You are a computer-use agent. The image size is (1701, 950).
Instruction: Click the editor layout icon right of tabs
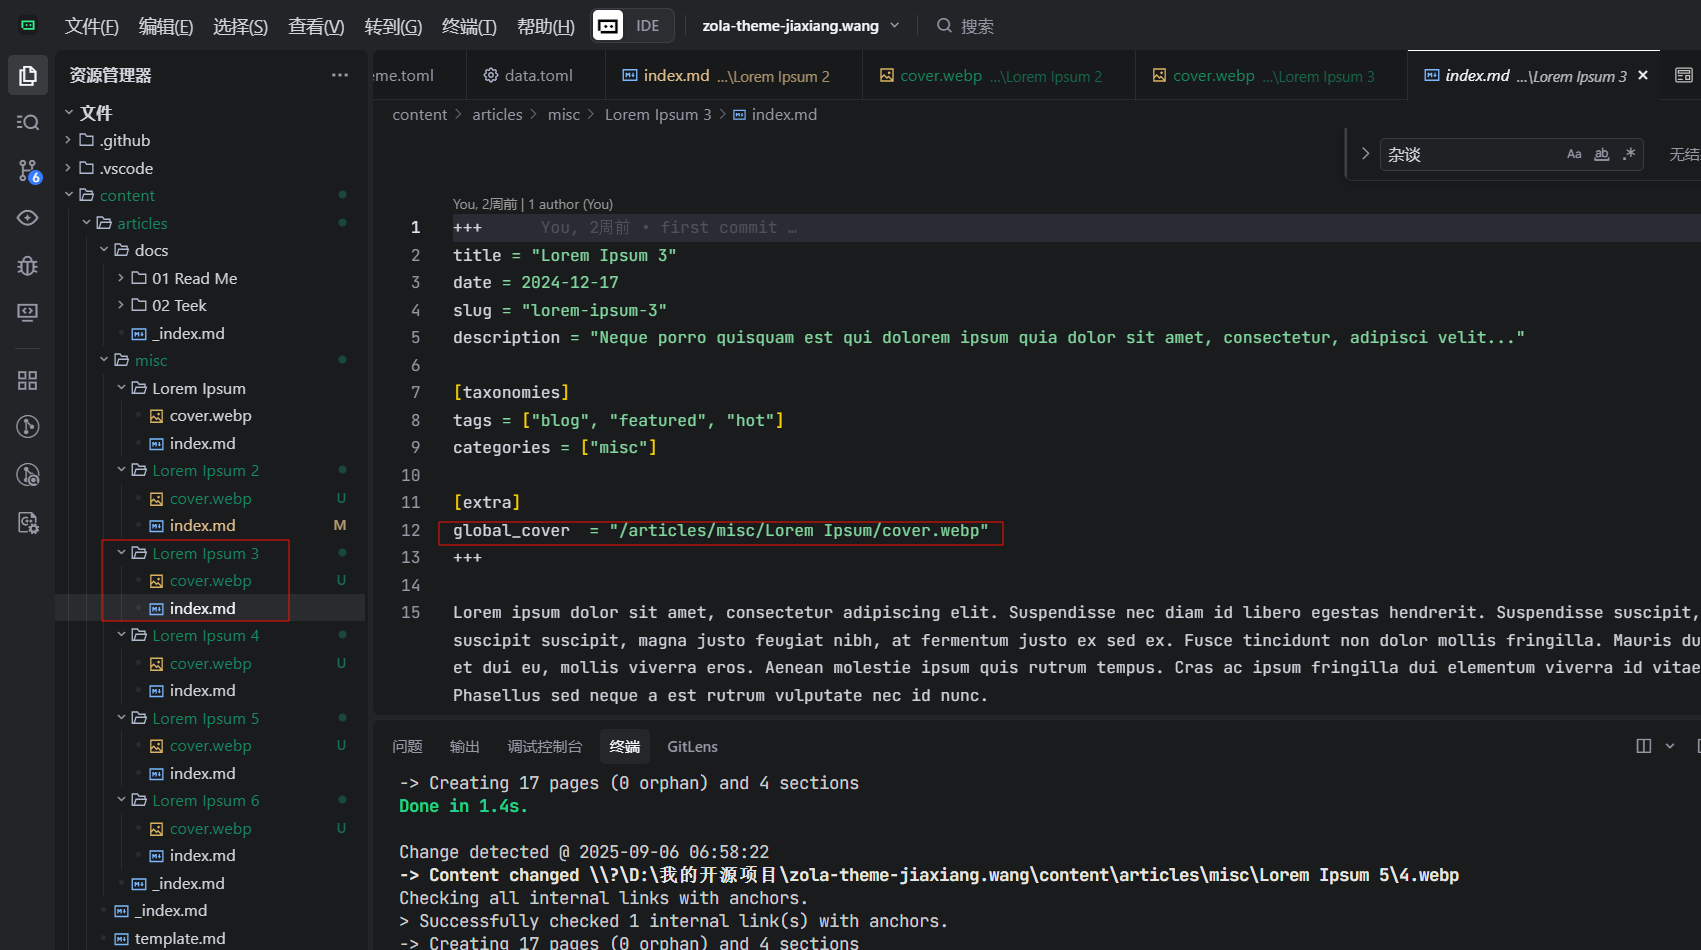click(x=1684, y=75)
